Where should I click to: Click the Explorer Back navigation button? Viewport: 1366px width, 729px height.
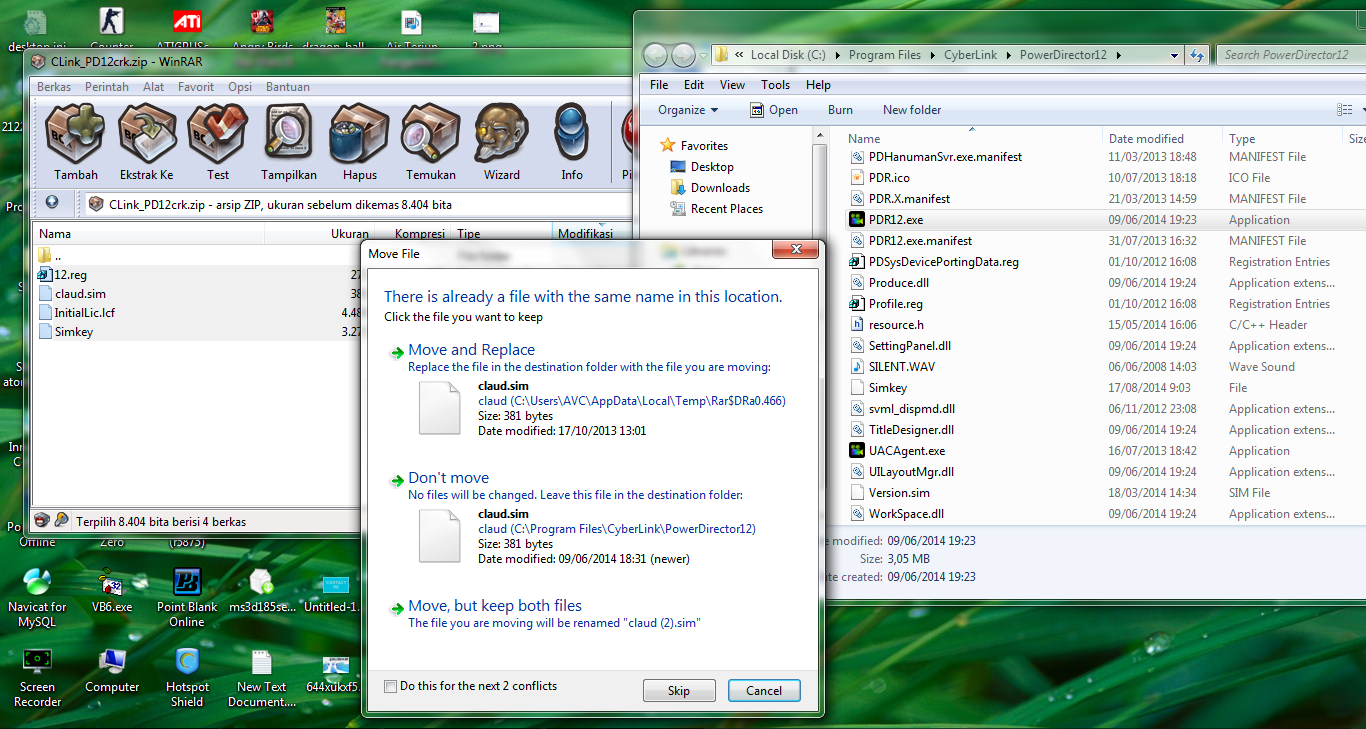655,55
